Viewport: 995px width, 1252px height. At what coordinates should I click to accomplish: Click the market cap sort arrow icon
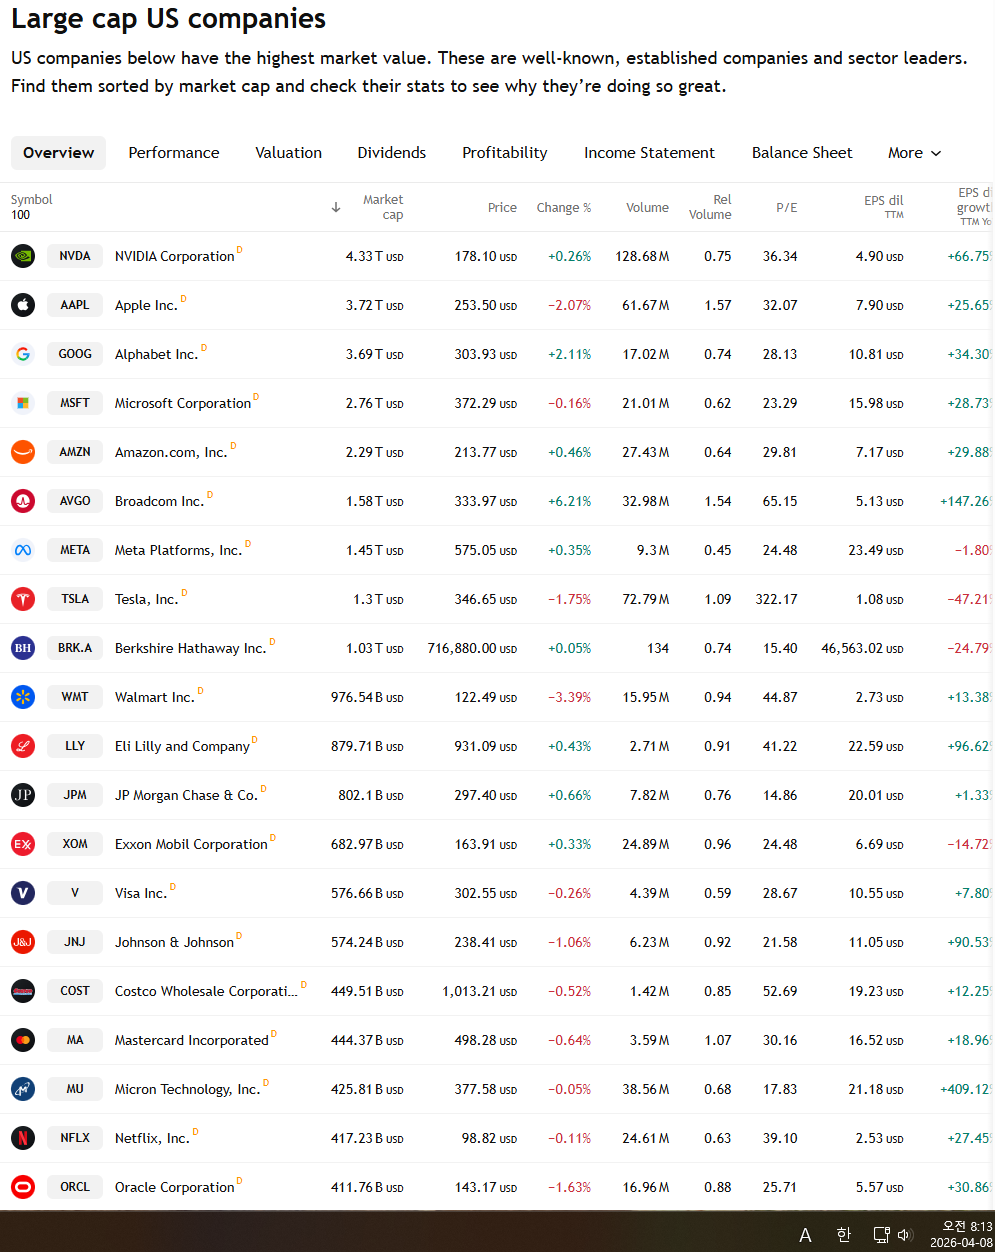pos(336,208)
